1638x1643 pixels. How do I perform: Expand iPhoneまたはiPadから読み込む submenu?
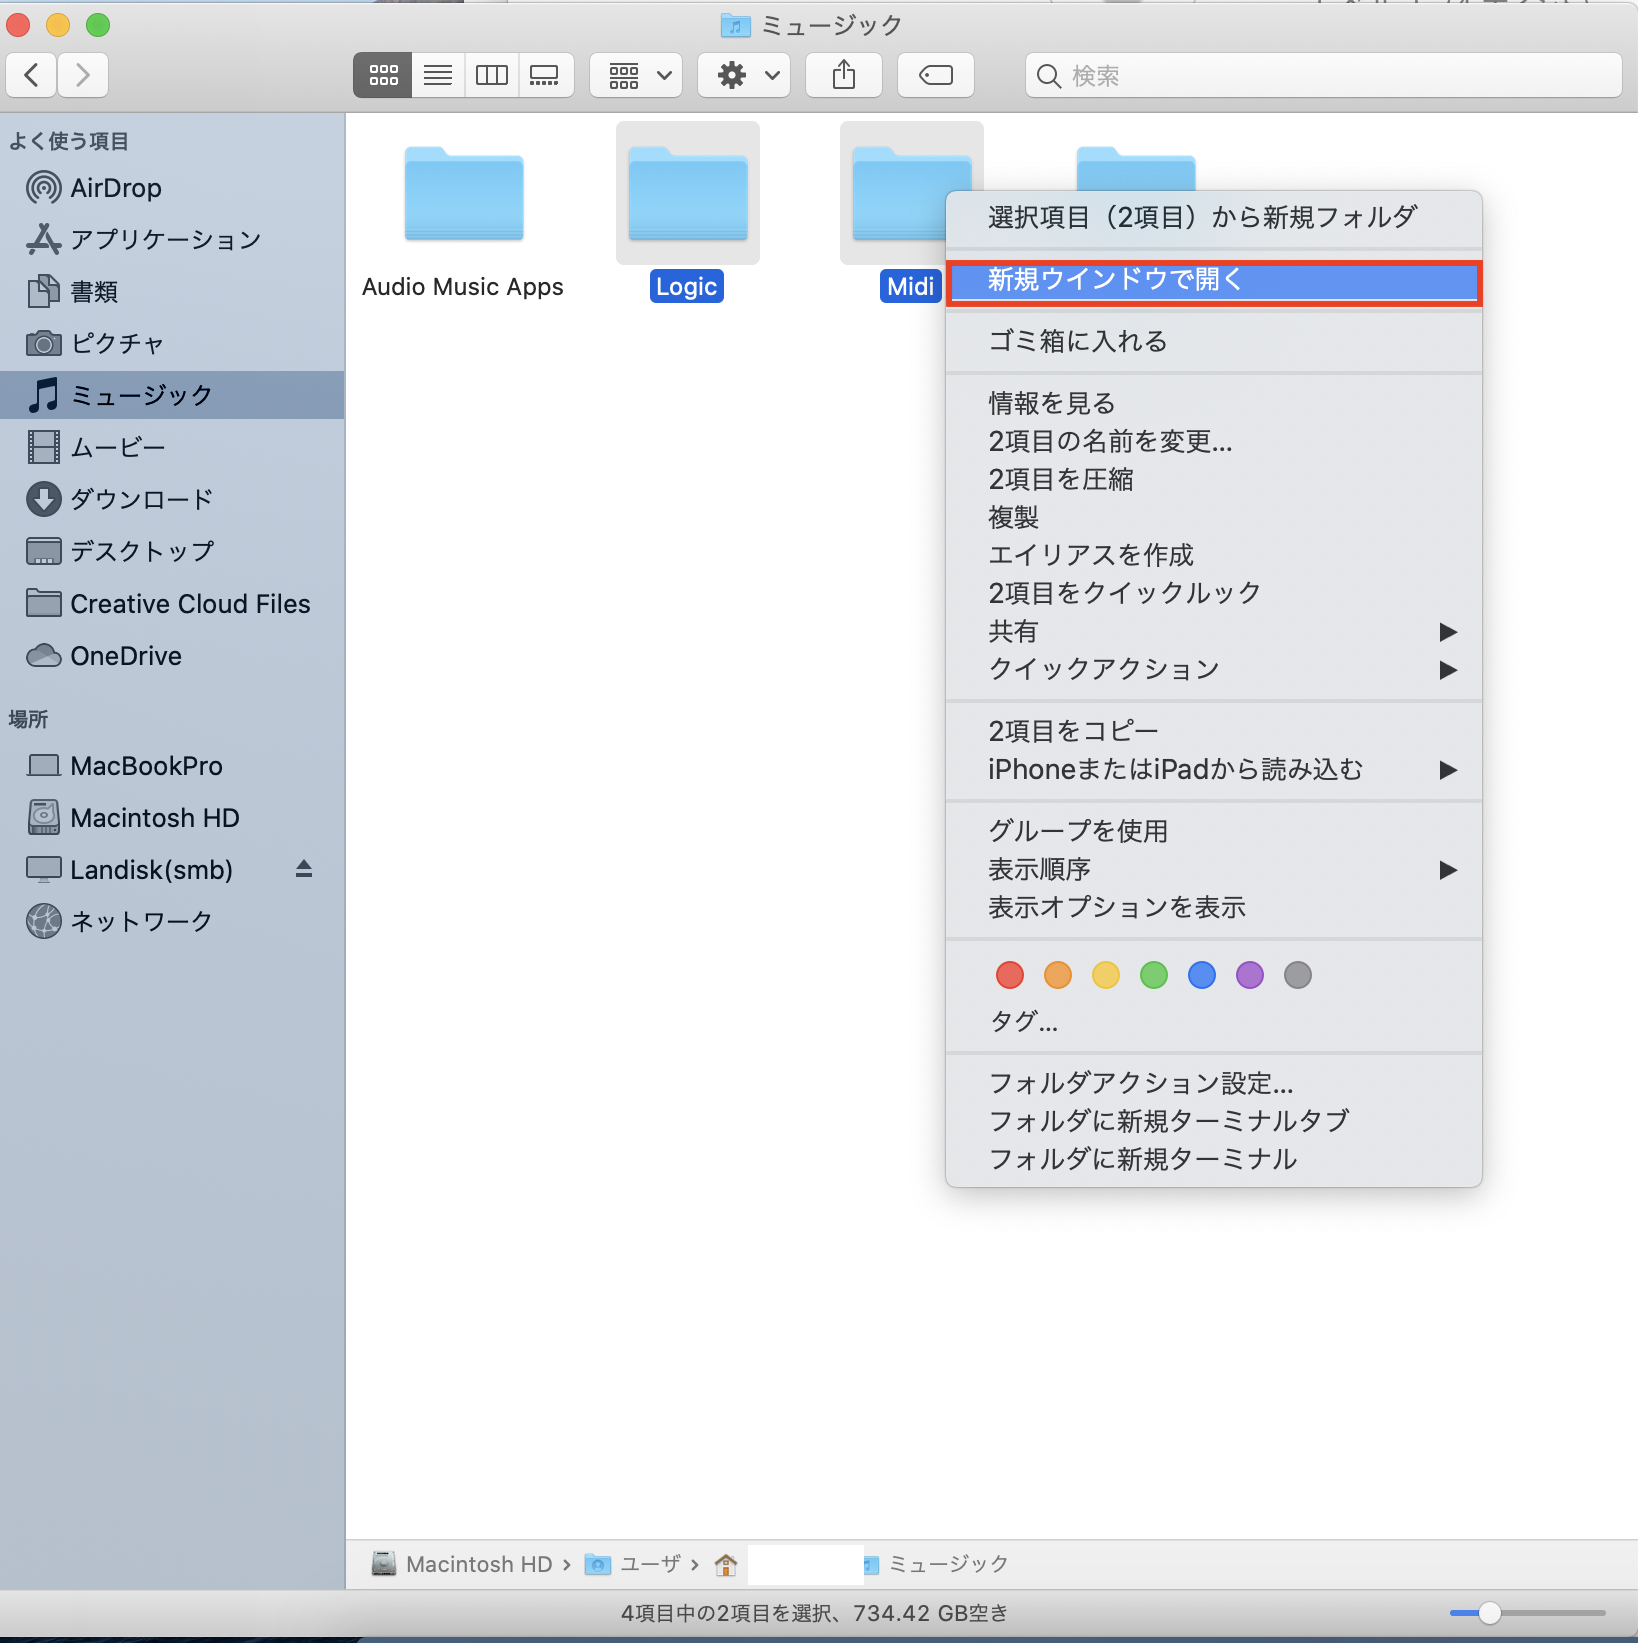(1214, 770)
